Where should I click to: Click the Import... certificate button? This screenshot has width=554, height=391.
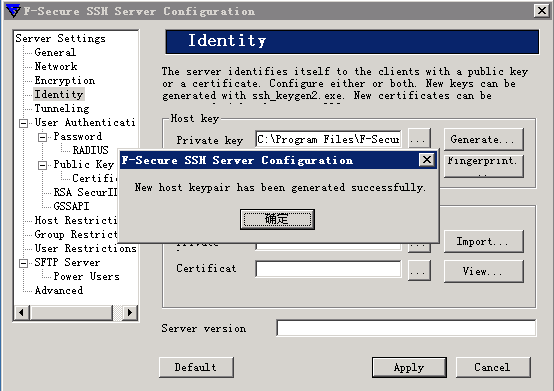(x=483, y=242)
